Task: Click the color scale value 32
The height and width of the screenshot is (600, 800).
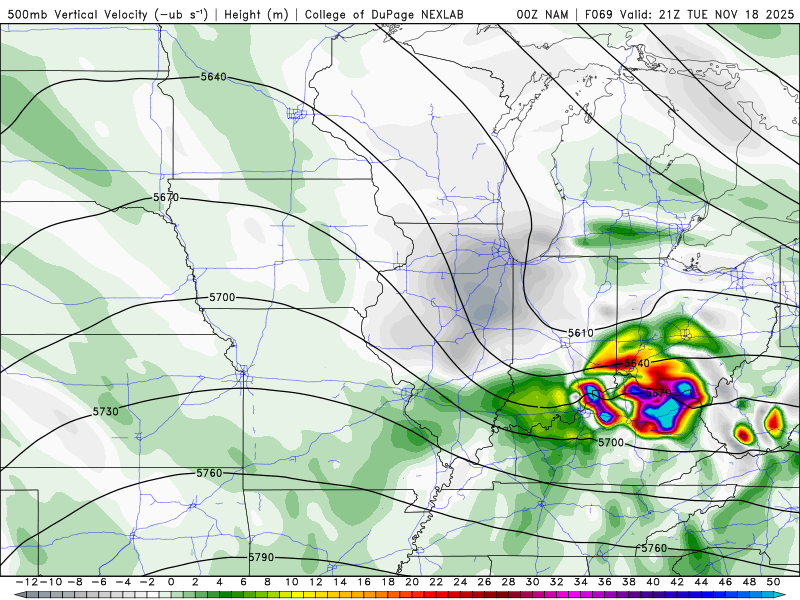Action: tap(557, 582)
